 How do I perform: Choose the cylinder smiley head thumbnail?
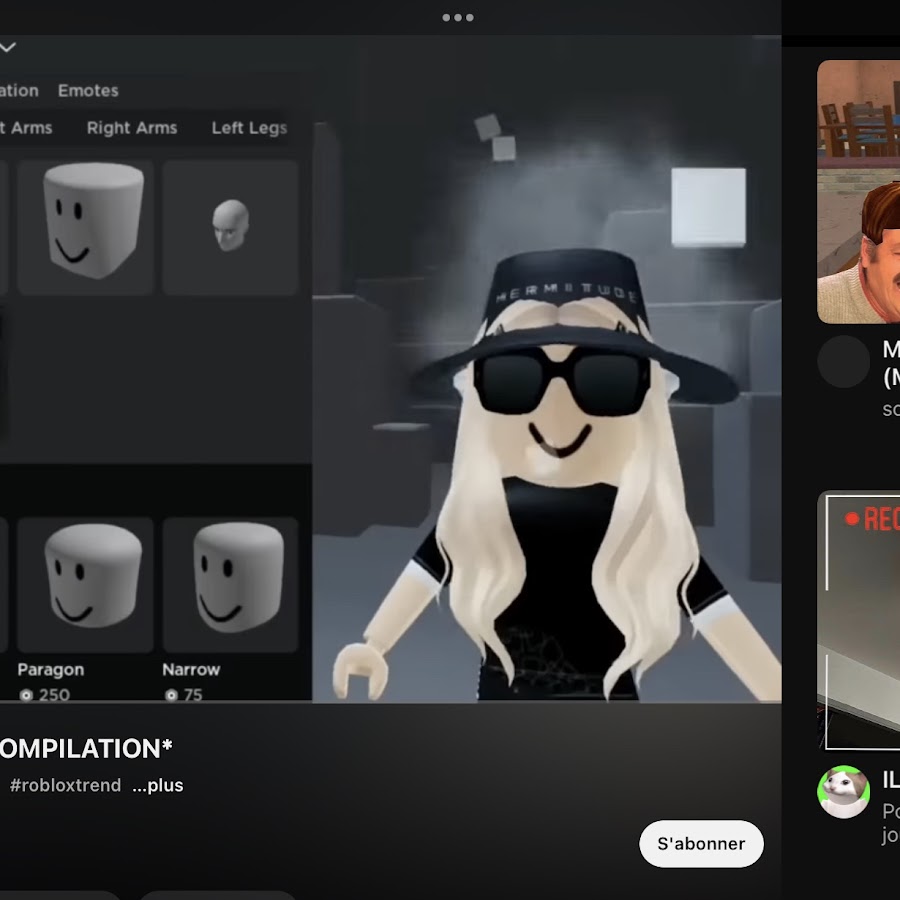86,227
